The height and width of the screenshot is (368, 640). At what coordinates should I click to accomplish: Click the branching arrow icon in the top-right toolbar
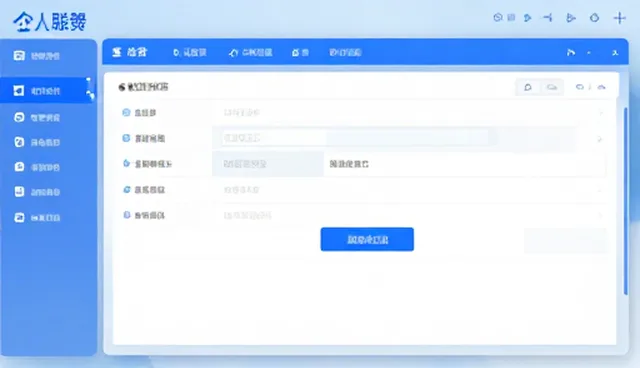tap(548, 18)
